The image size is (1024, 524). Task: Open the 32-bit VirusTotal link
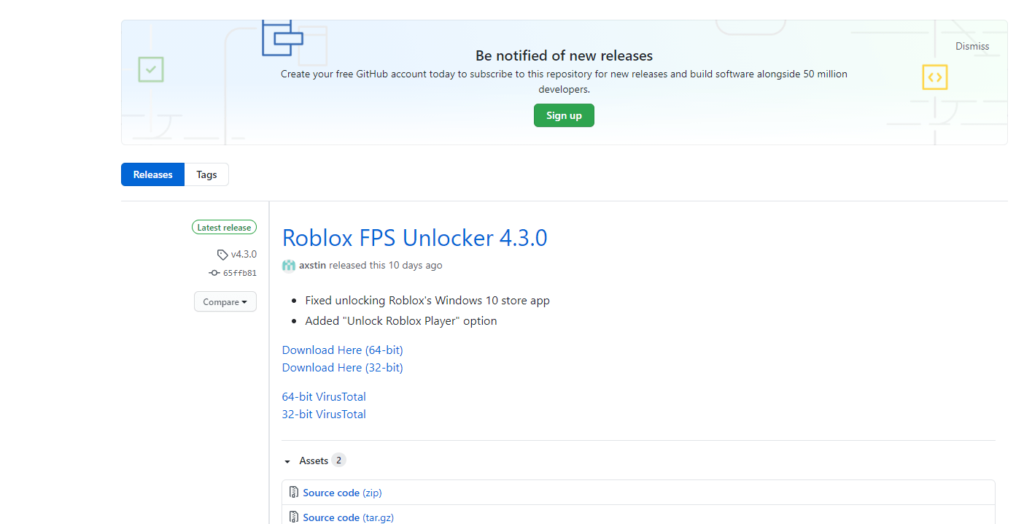(x=324, y=414)
